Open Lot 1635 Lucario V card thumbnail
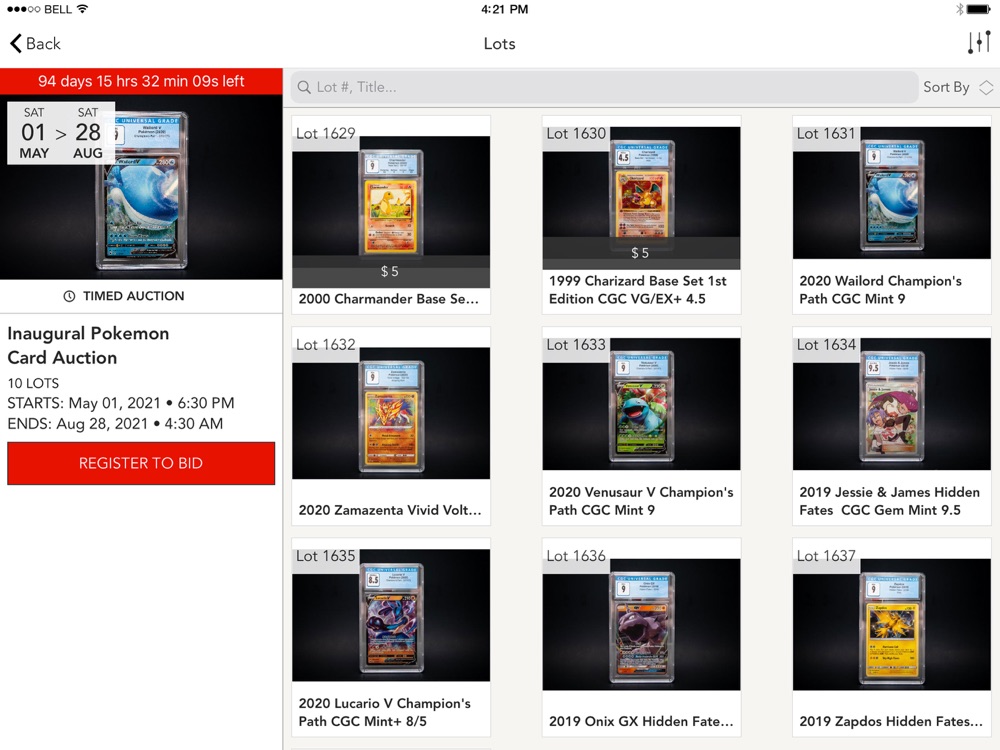Image resolution: width=1000 pixels, height=750 pixels. point(391,615)
